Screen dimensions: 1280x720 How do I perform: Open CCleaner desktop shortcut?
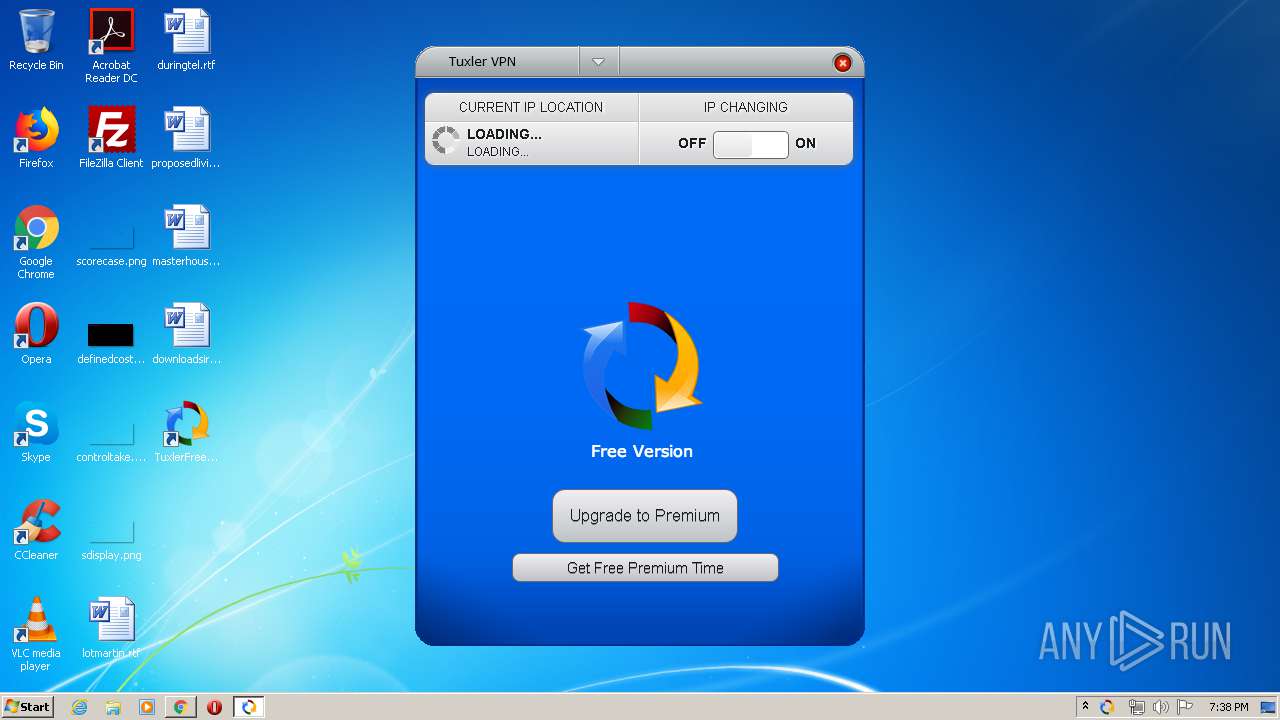pos(36,530)
